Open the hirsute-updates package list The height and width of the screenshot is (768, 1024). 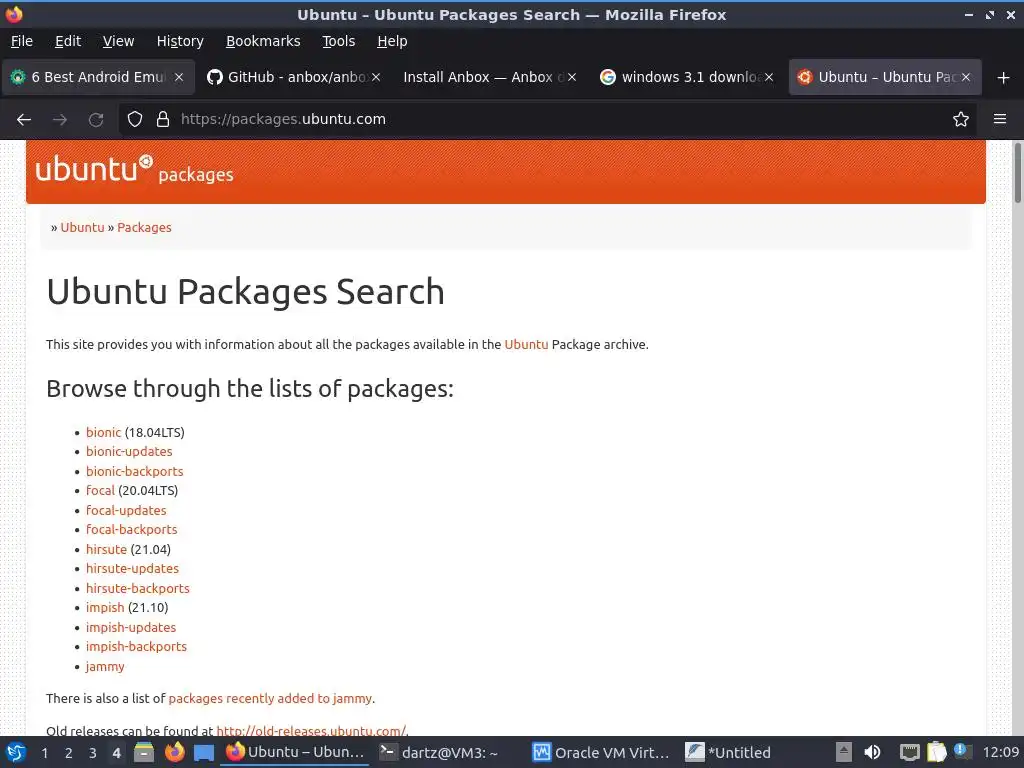[x=132, y=569]
